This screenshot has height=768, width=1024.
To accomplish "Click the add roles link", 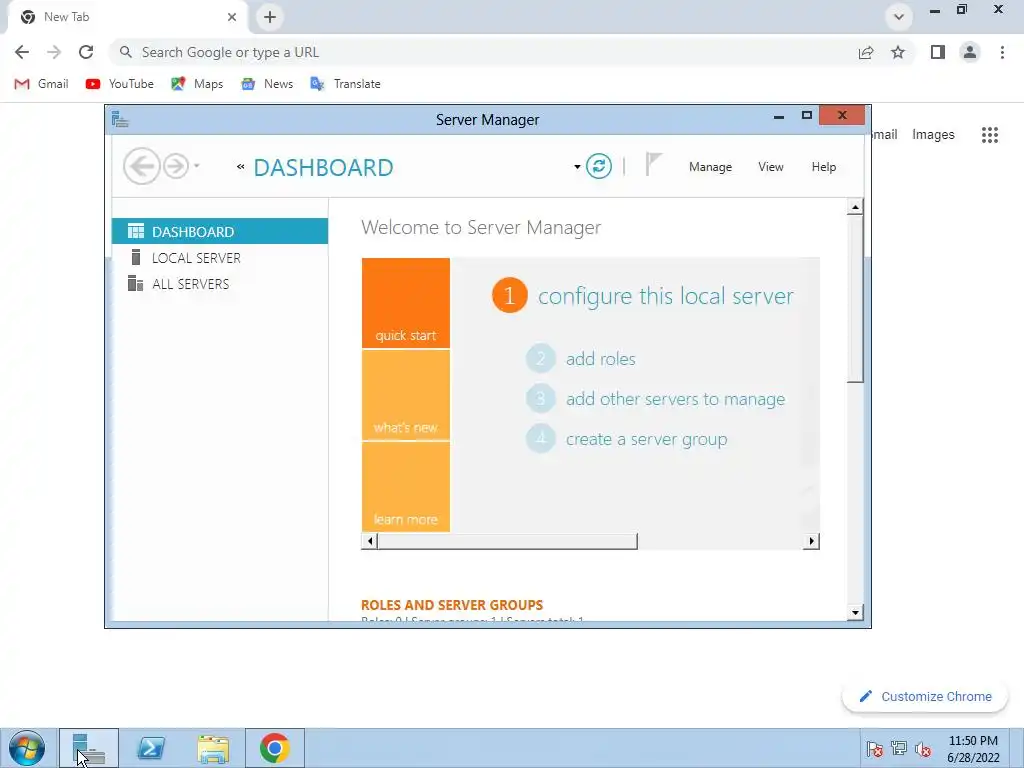I will (600, 359).
